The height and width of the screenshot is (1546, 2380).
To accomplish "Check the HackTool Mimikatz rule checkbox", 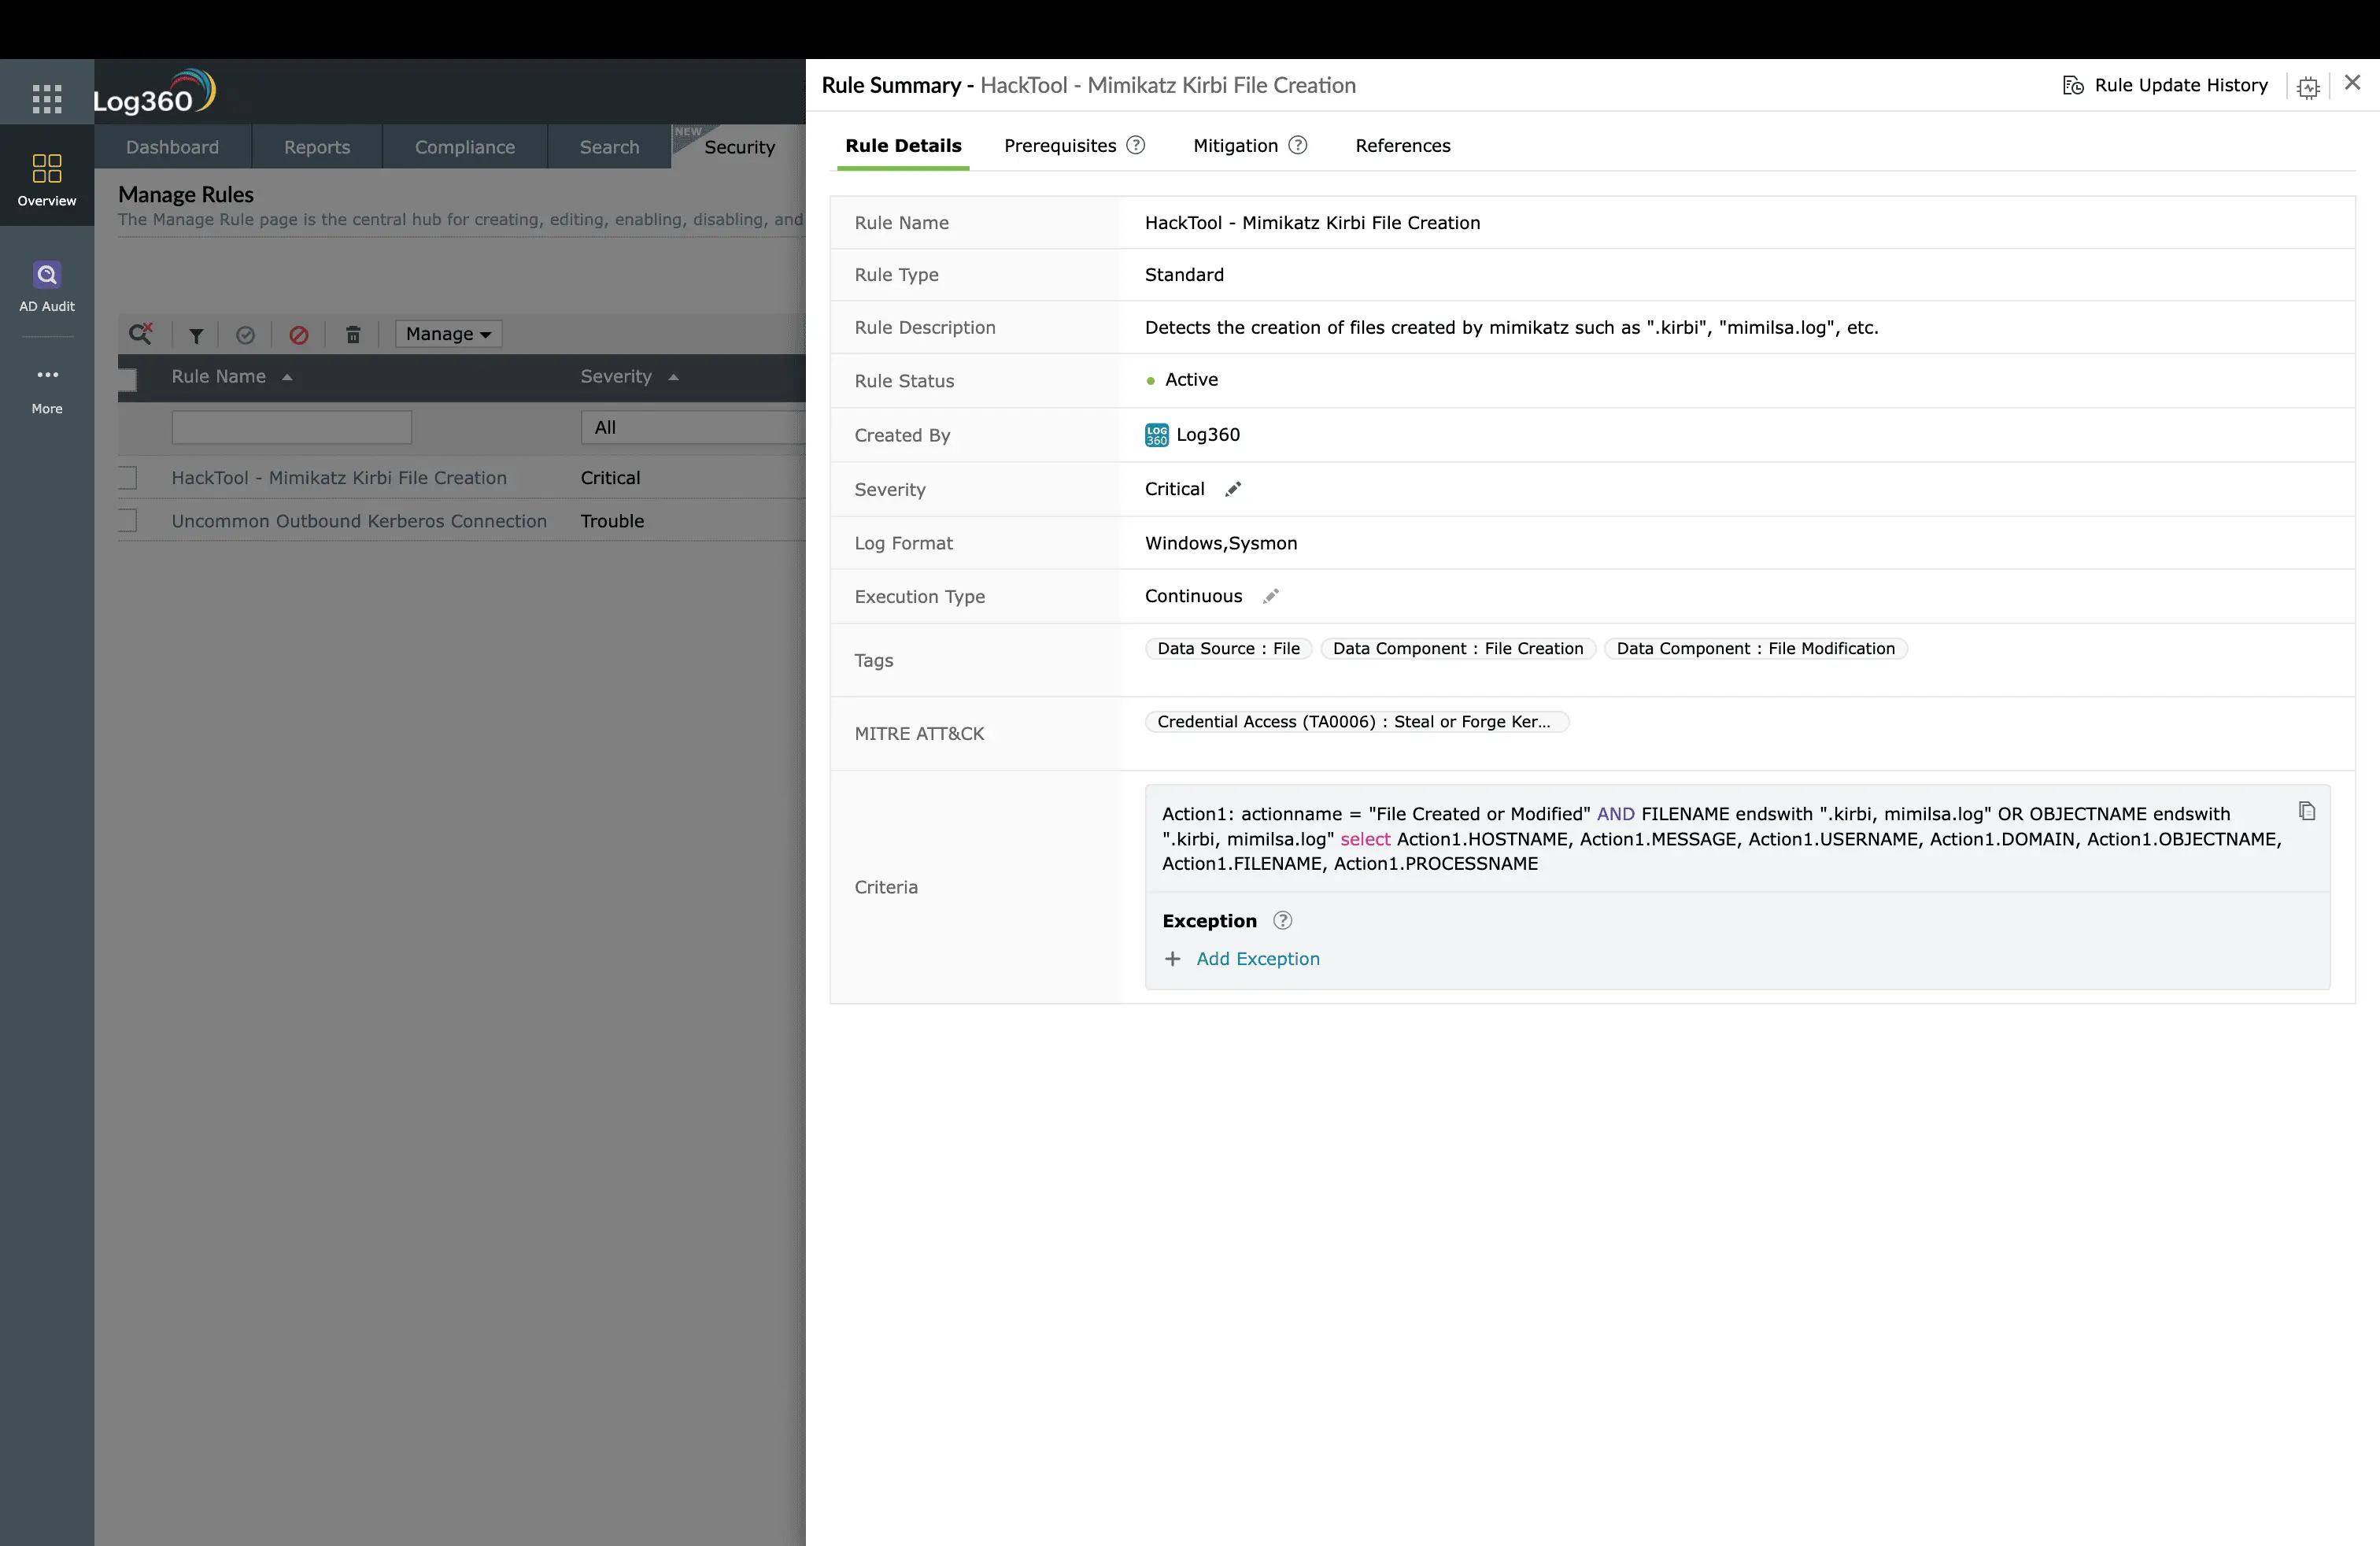I will [x=127, y=478].
